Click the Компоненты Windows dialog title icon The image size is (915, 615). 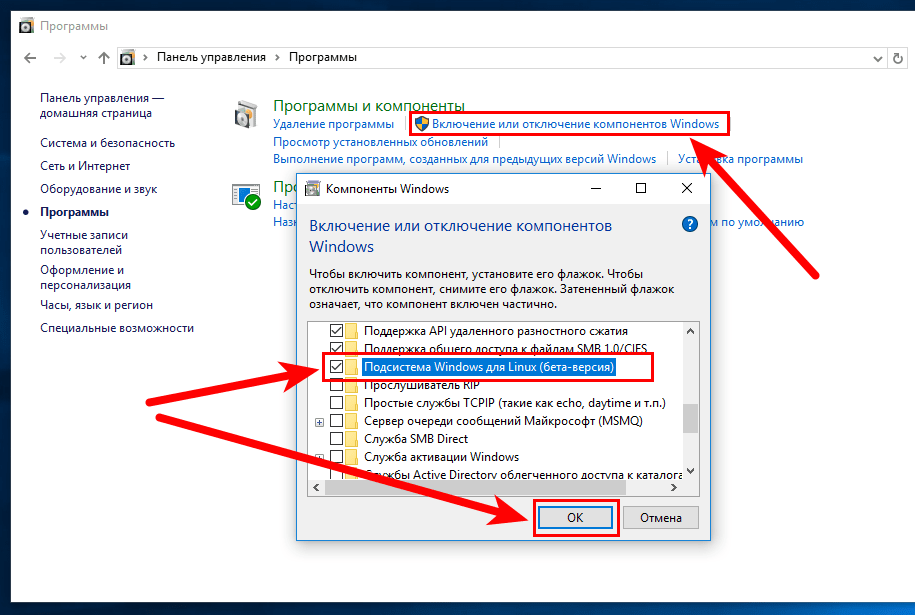tap(313, 188)
